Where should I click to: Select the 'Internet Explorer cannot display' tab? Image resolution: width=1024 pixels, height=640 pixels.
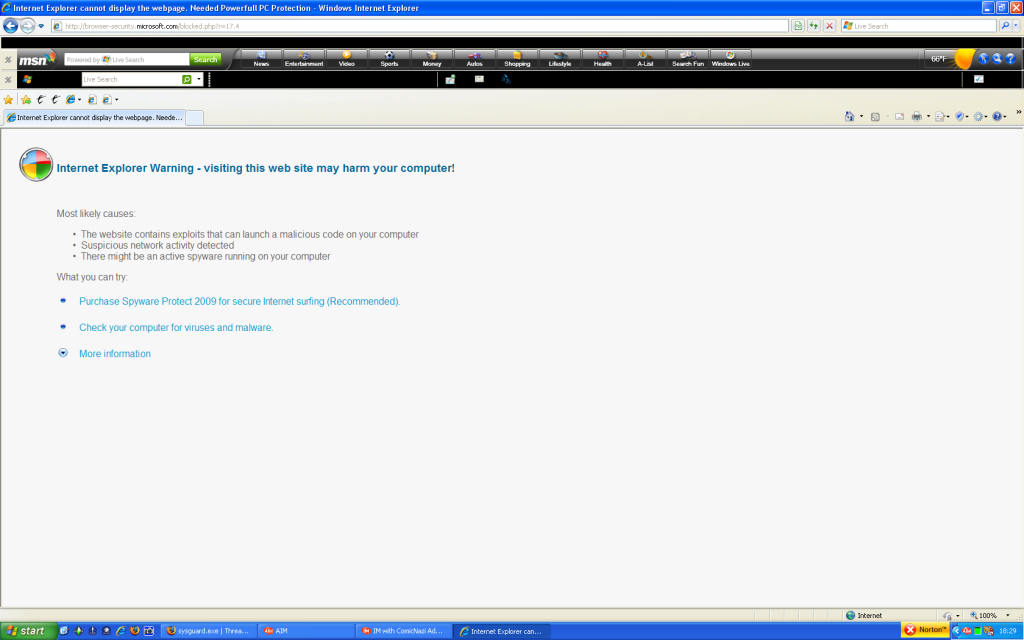click(x=94, y=118)
